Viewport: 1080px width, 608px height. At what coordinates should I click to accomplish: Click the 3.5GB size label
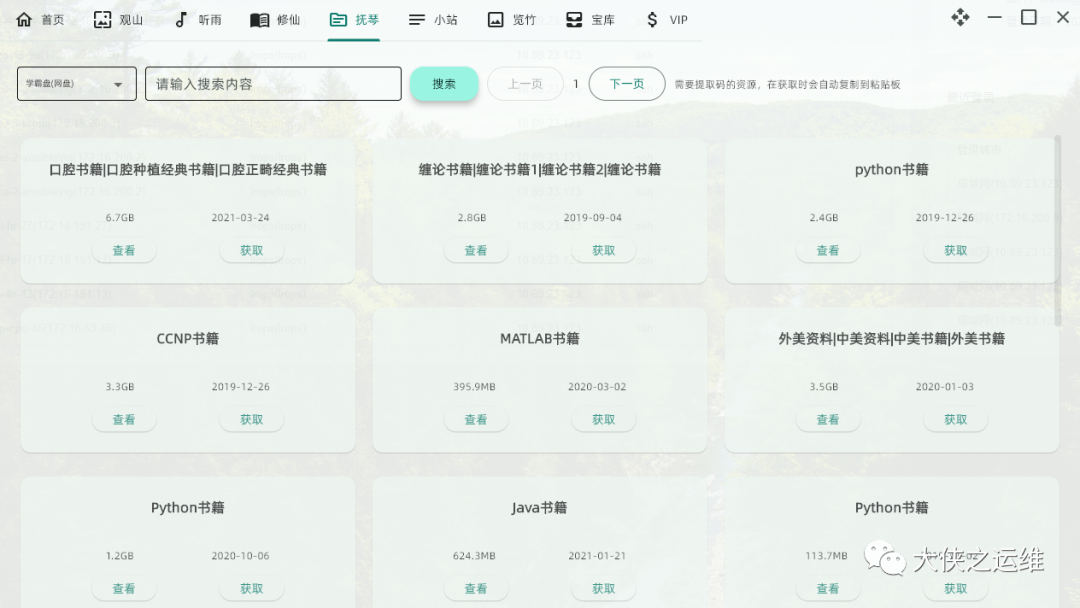[x=824, y=387]
